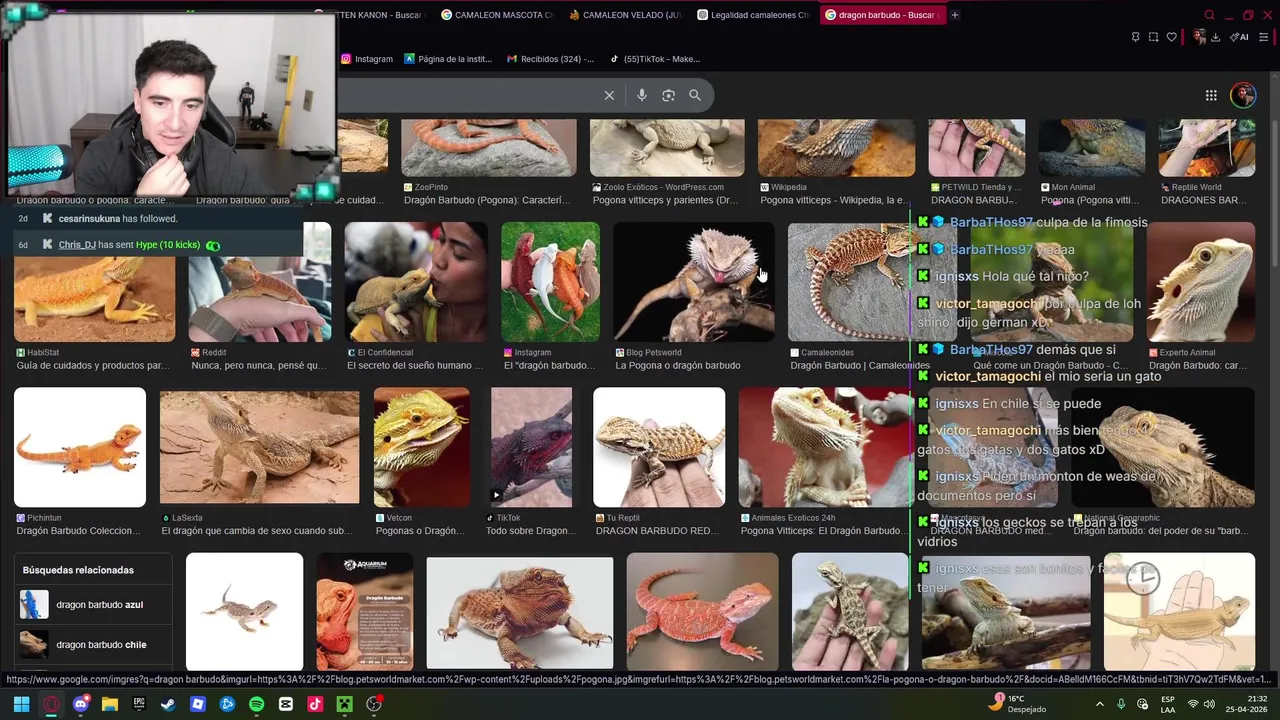Screen dimensions: 1280x720
Task: Open the Roblox taskbar icon
Action: 198,704
